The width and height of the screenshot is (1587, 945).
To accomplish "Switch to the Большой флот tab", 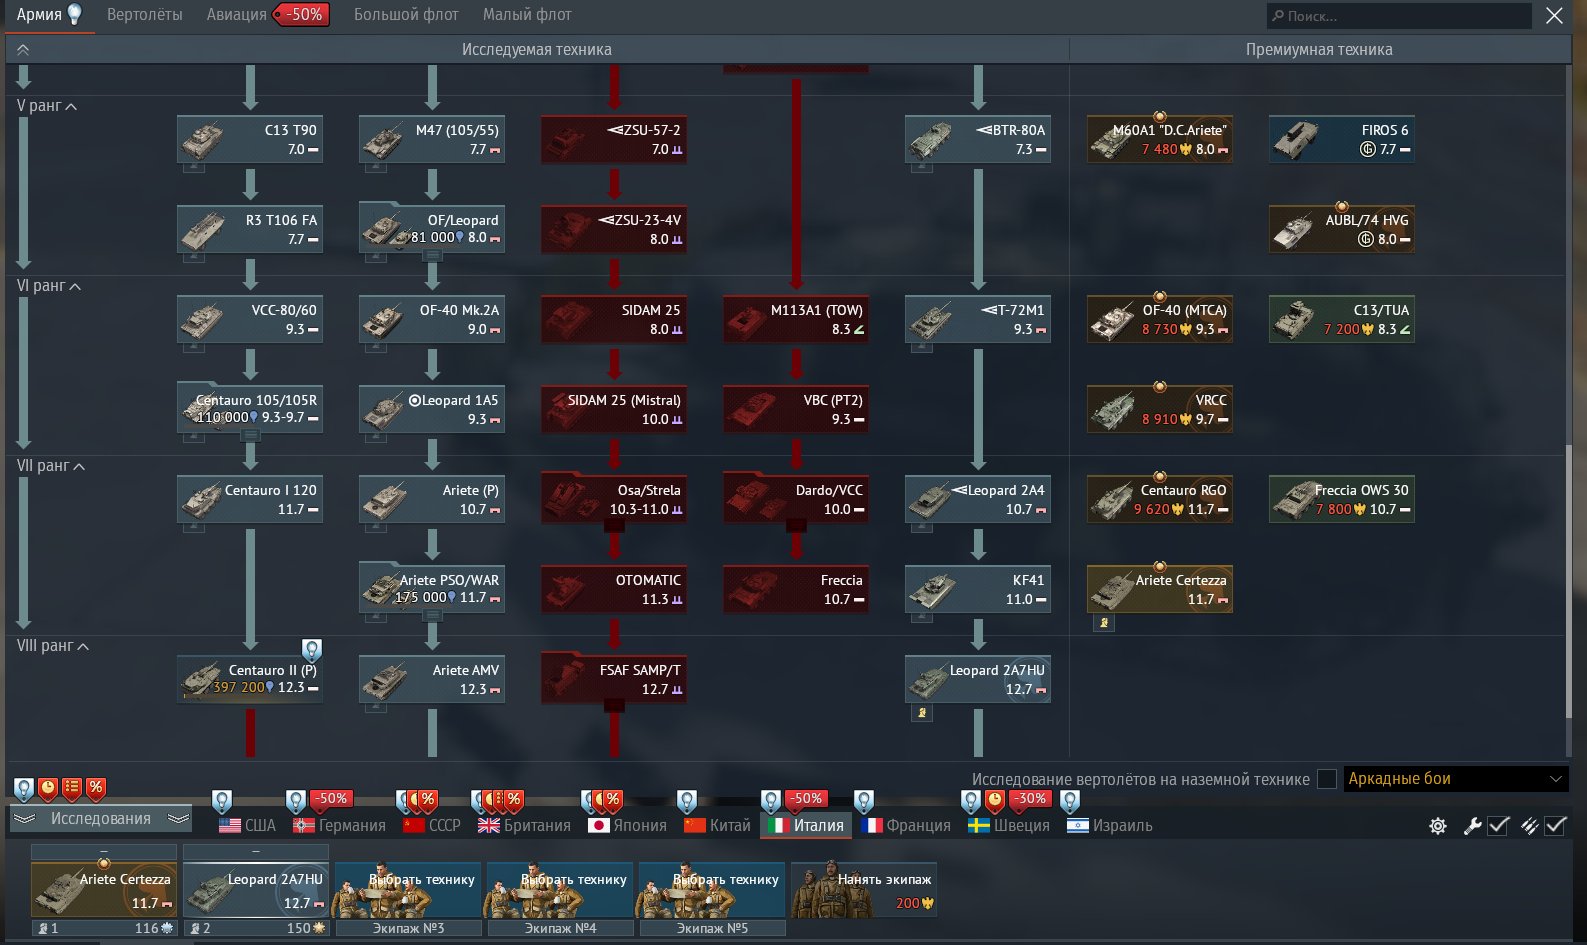I will point(406,15).
